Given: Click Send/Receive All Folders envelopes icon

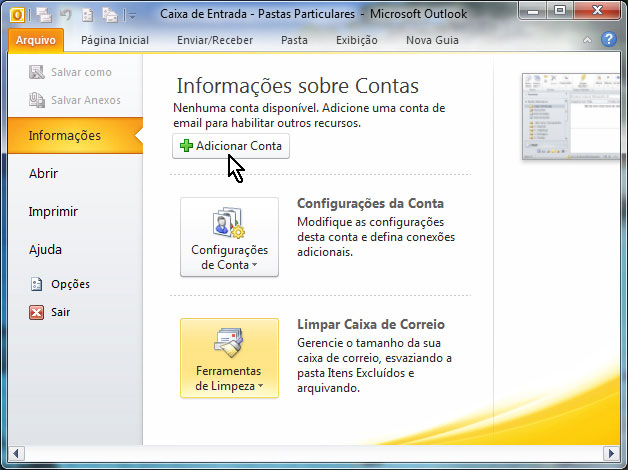Looking at the screenshot, I should [x=44, y=15].
